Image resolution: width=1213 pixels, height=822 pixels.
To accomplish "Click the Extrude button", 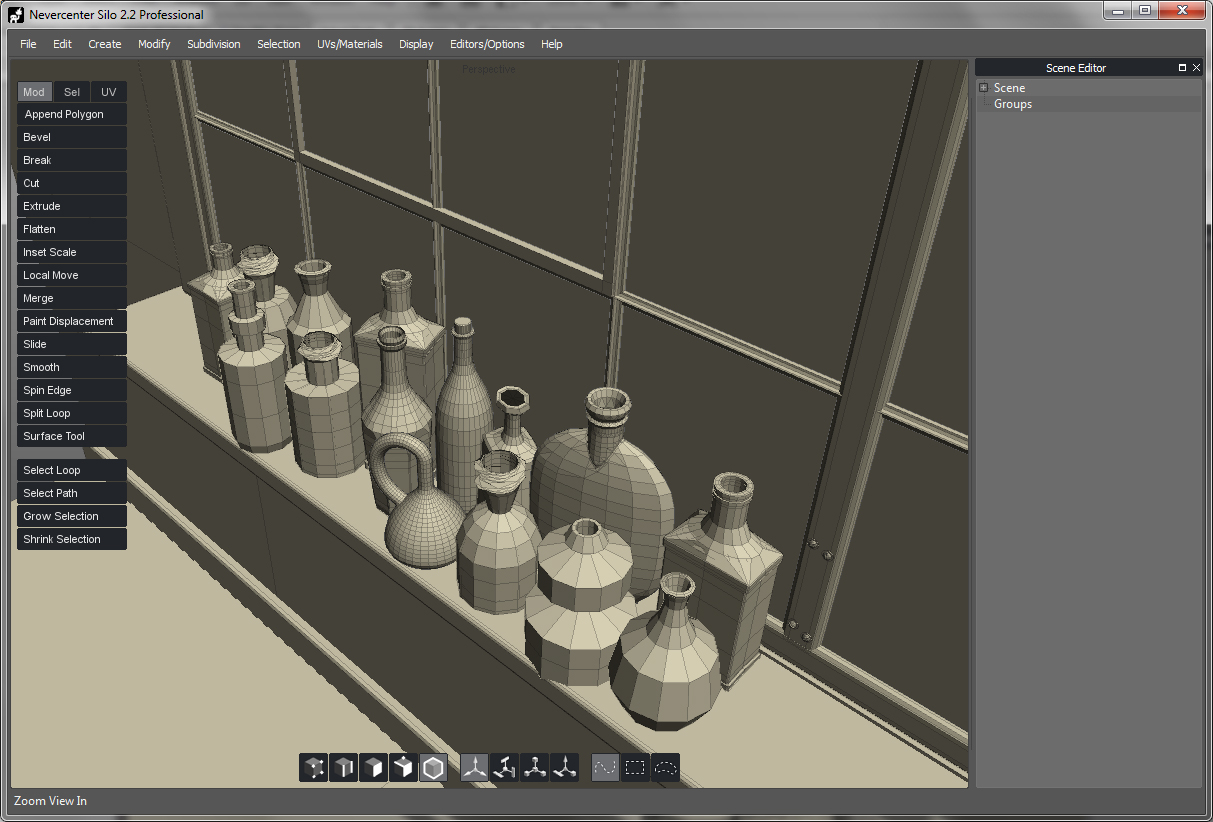I will click(72, 206).
